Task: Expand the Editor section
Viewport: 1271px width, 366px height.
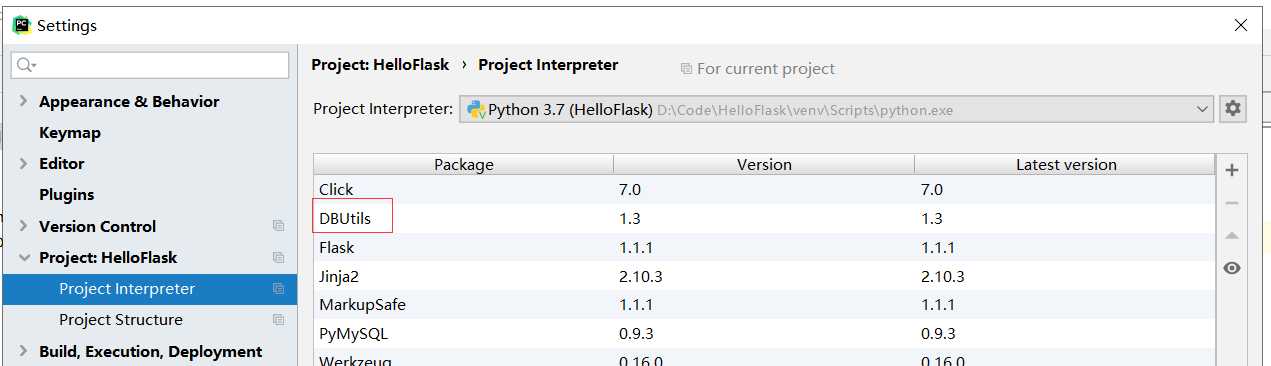Action: pos(24,164)
